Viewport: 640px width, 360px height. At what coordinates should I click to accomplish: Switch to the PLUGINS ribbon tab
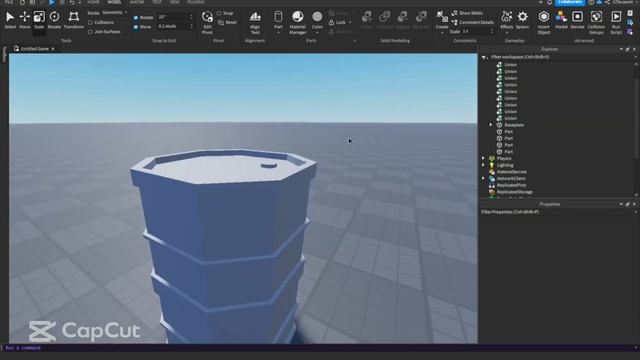point(196,2)
